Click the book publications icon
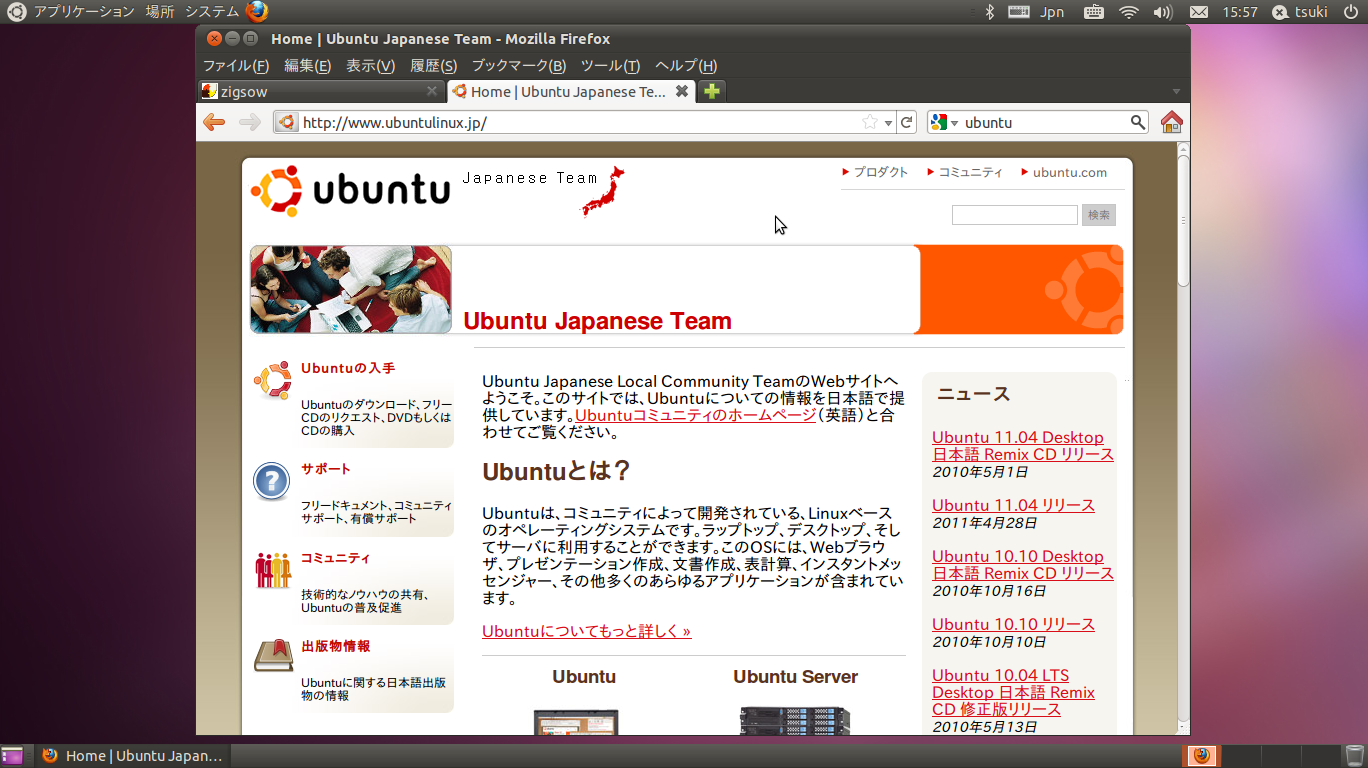The image size is (1368, 768). (x=272, y=656)
